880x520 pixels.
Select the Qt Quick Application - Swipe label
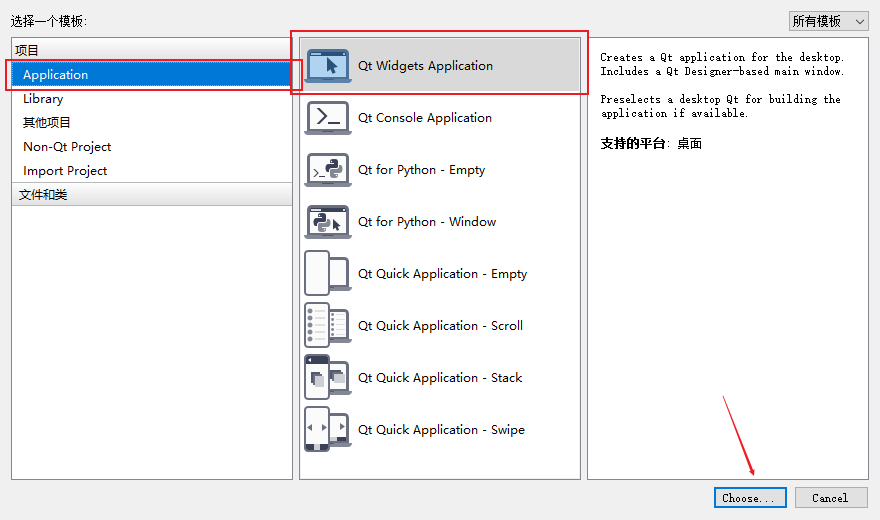441,430
